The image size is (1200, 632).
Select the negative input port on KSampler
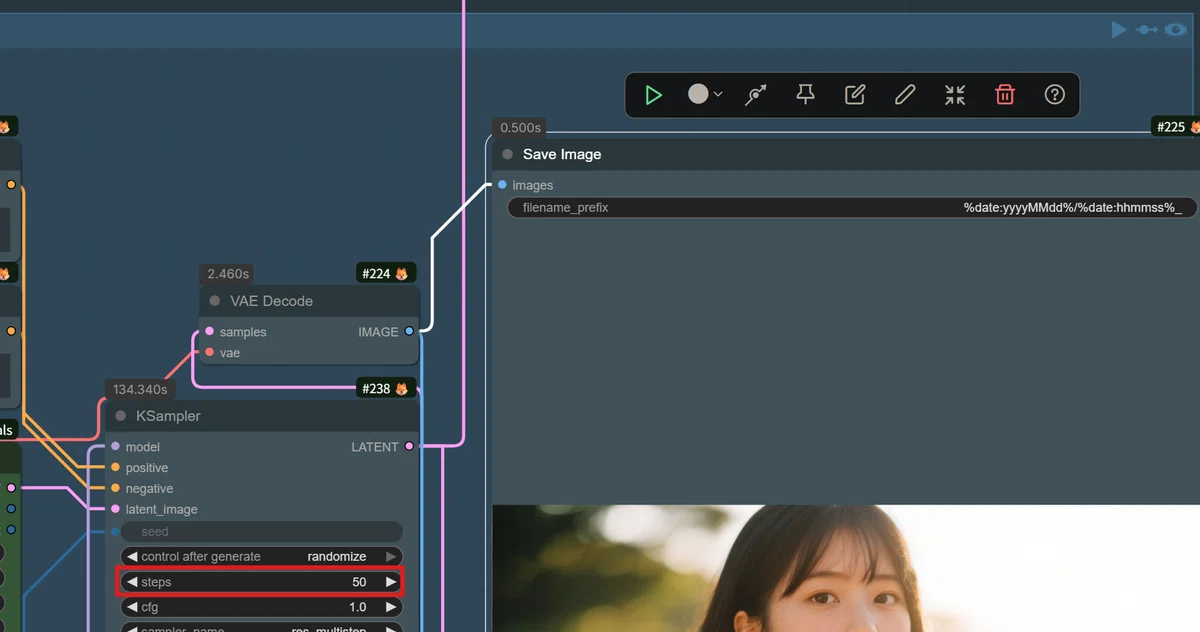point(115,489)
